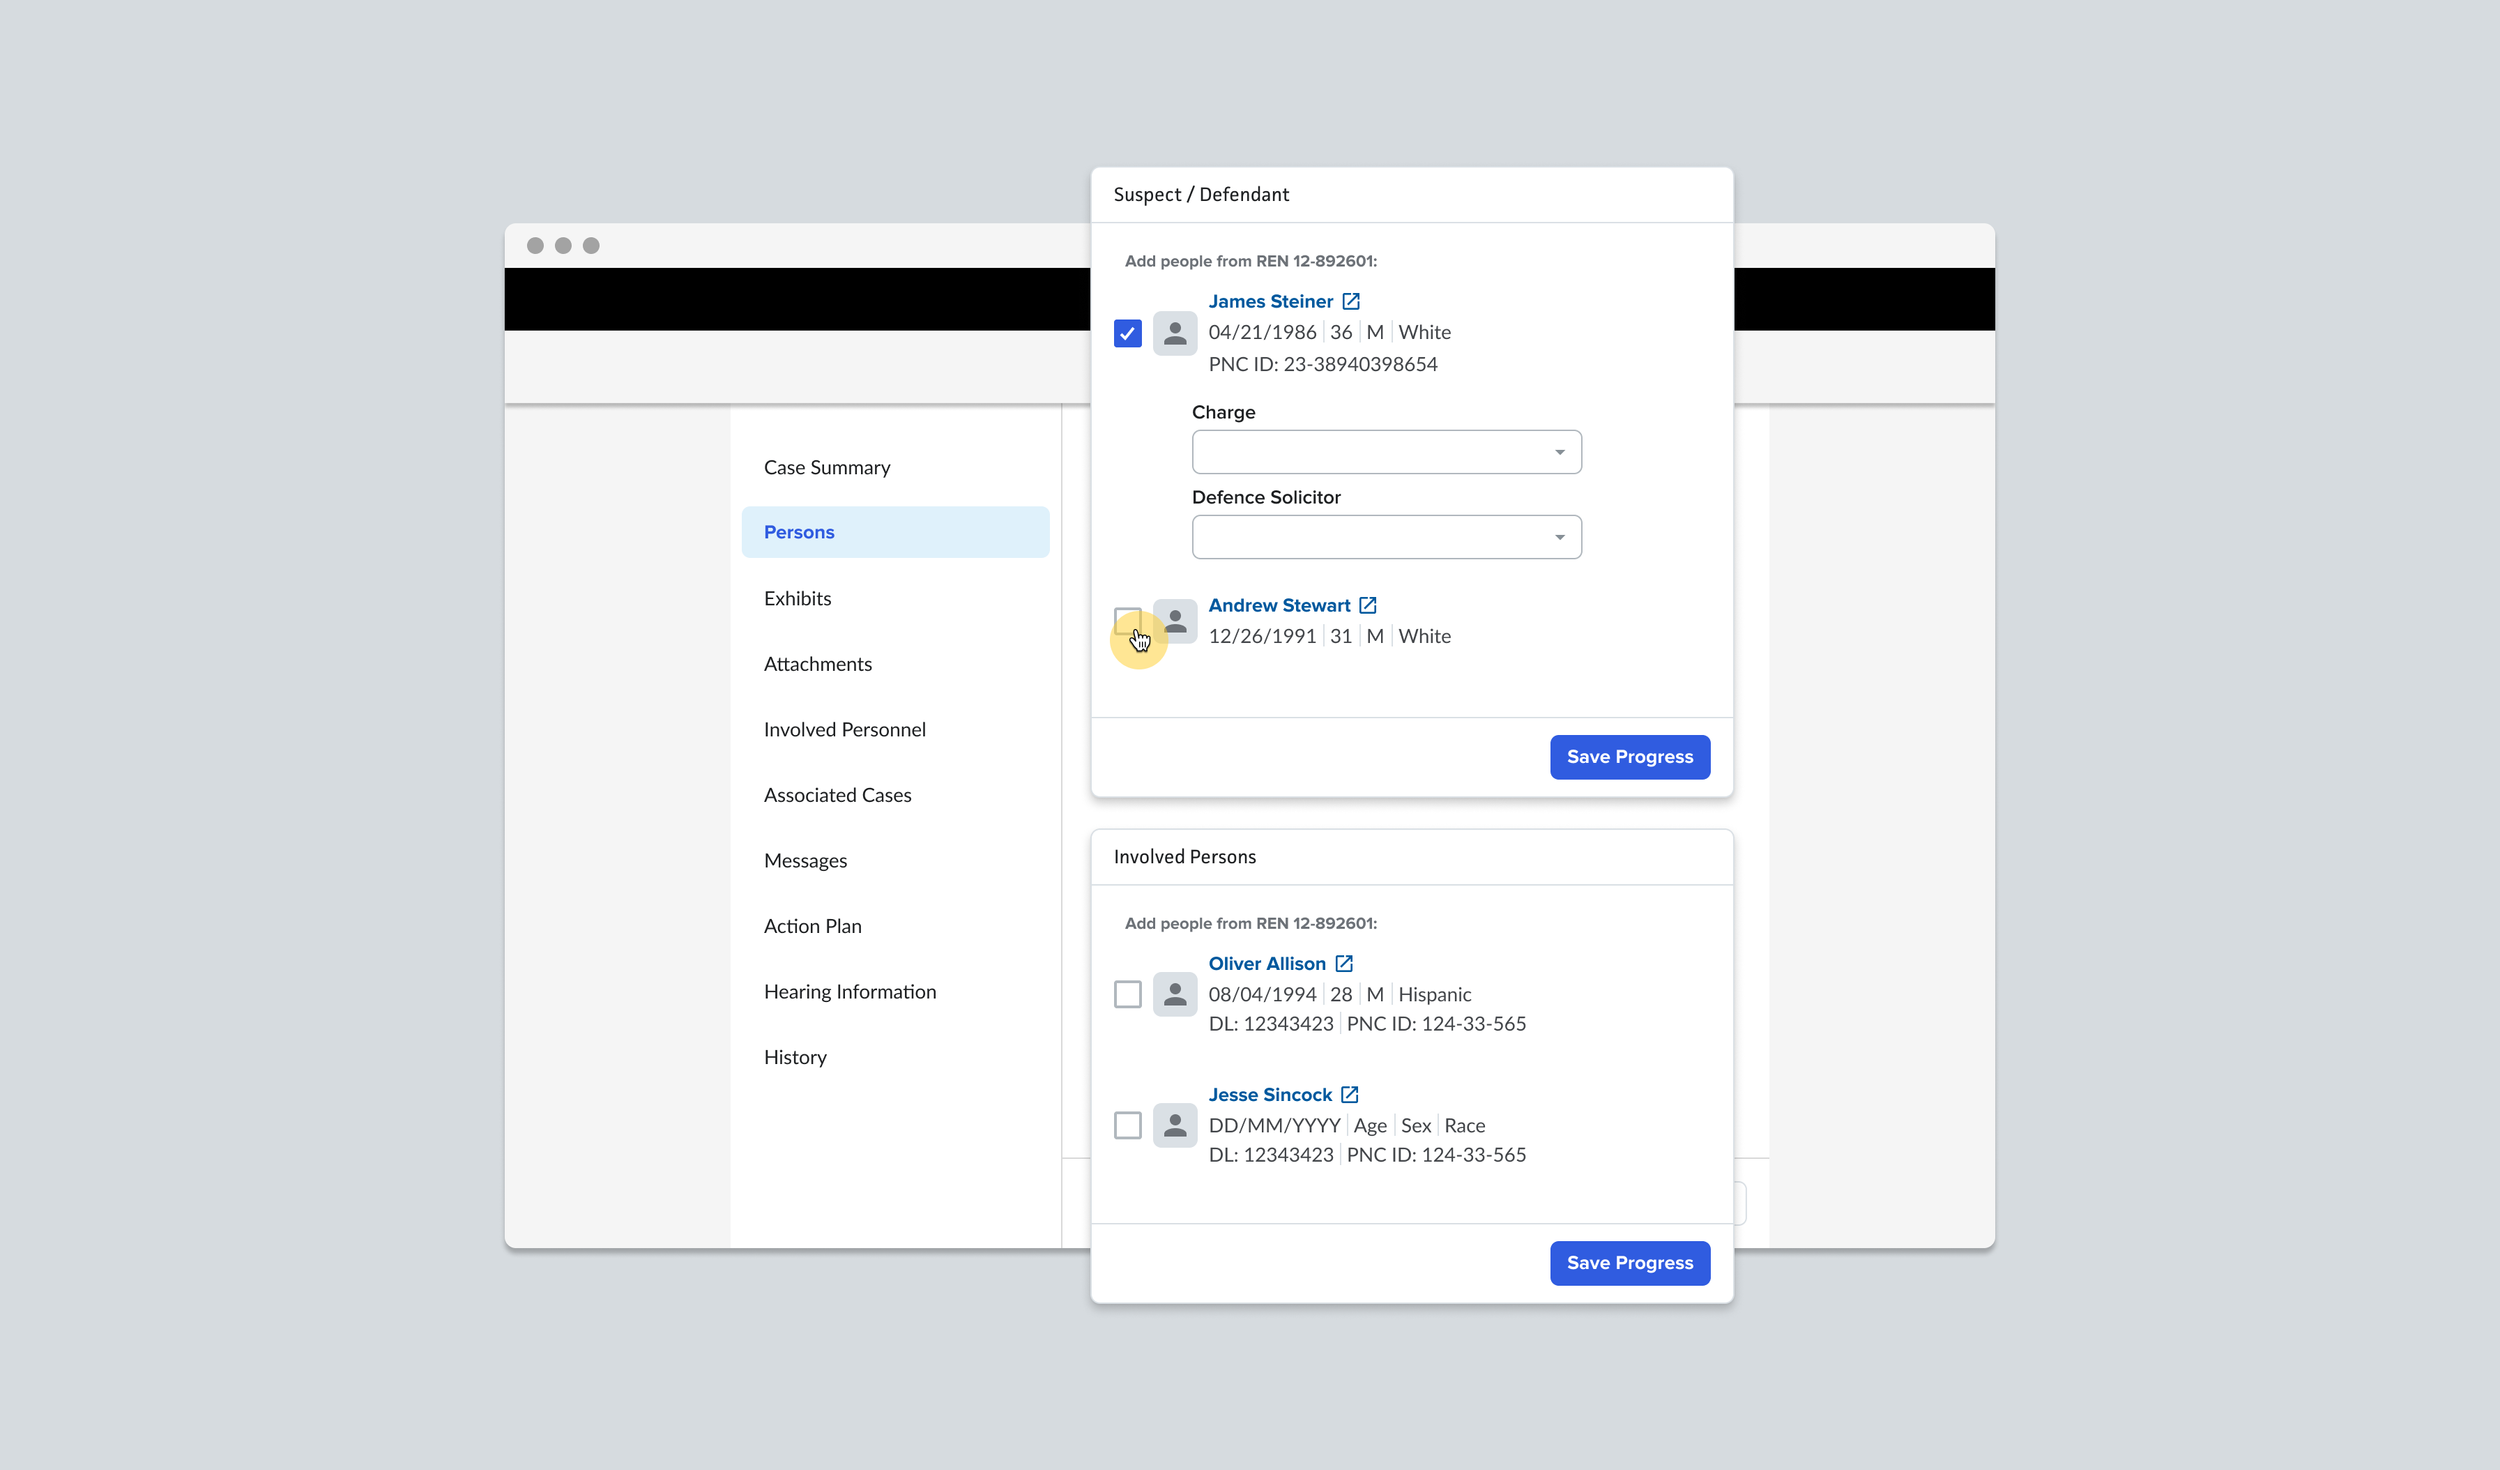Go to Case Summary section
Screen dimensions: 2500x1470
[826, 467]
